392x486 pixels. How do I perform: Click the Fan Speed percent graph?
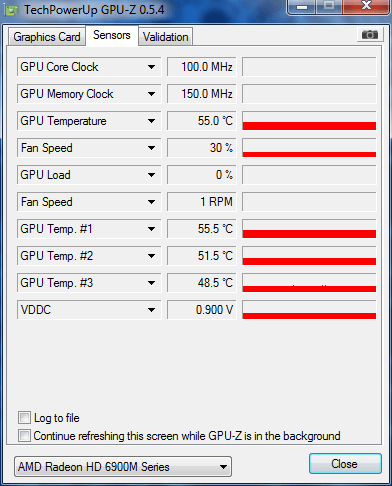tap(309, 148)
